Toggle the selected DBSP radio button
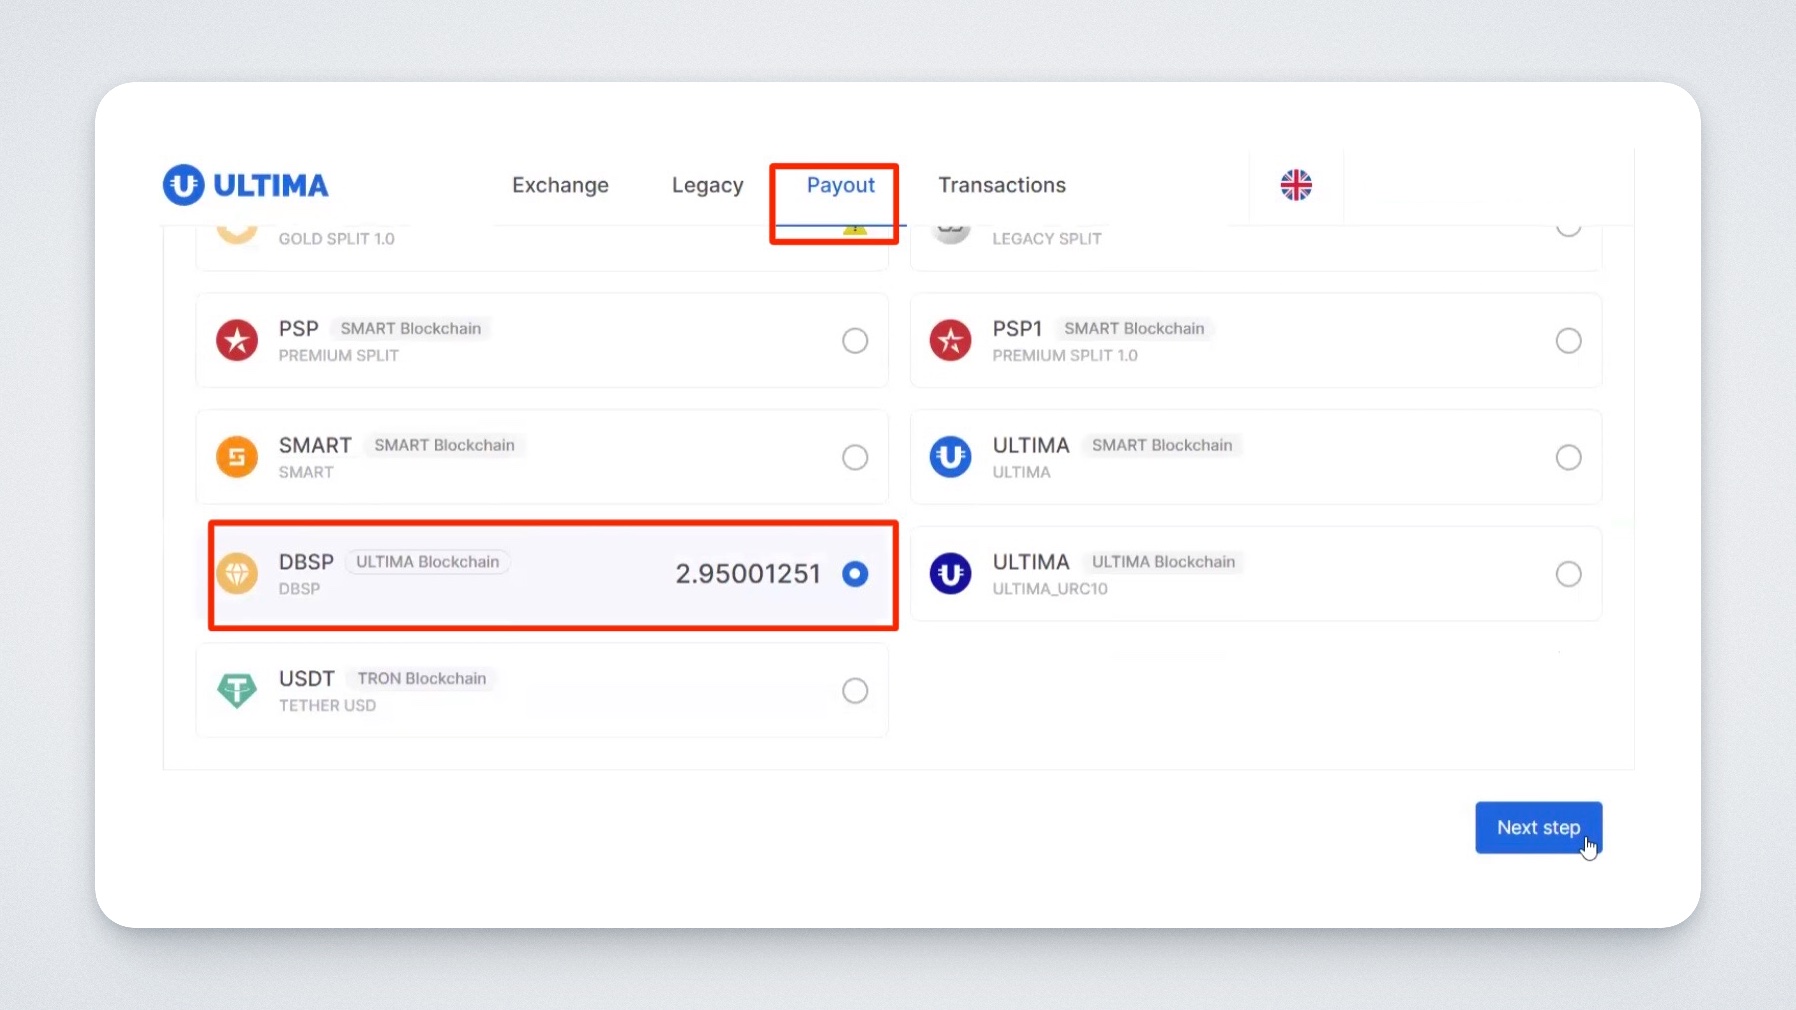 tap(855, 574)
